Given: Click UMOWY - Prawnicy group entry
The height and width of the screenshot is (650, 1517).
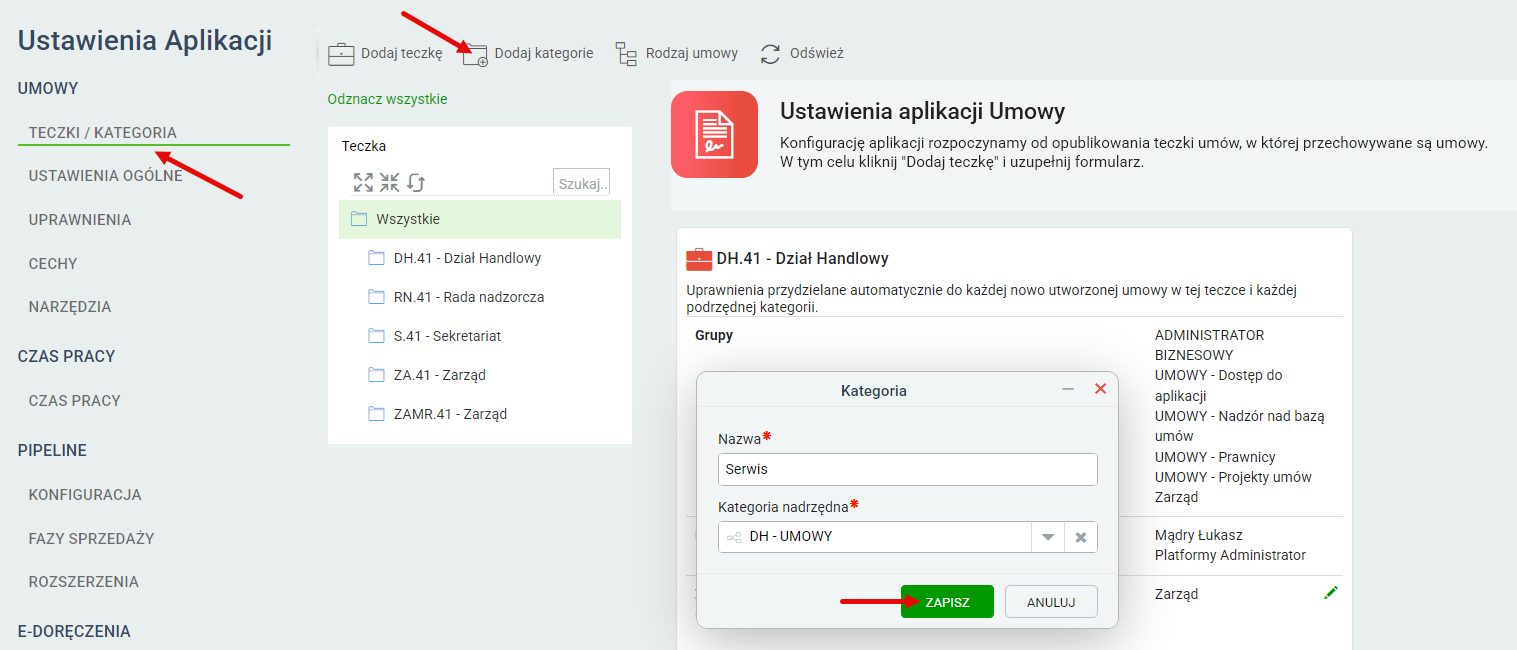Looking at the screenshot, I should pos(1215,457).
